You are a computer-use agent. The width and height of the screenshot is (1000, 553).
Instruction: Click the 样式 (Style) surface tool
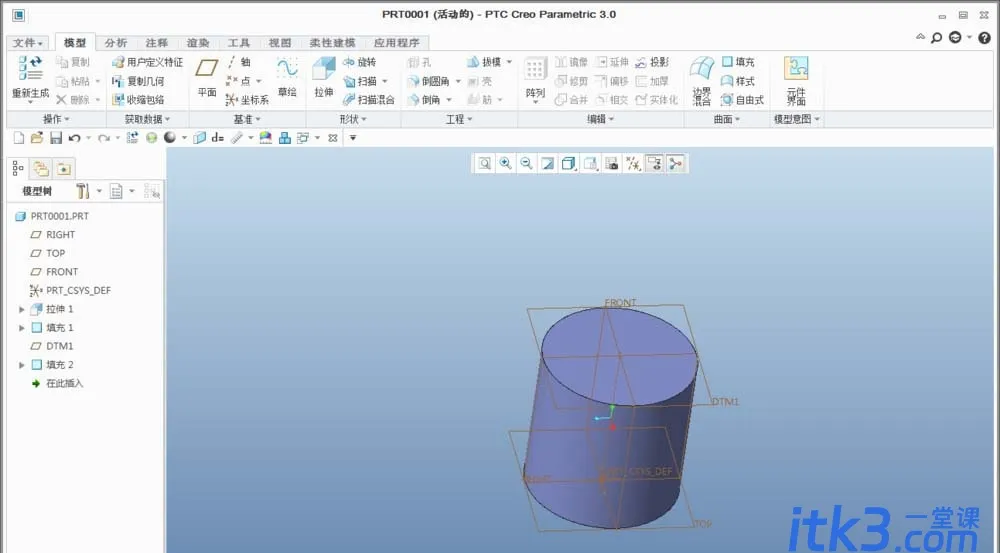click(x=738, y=81)
